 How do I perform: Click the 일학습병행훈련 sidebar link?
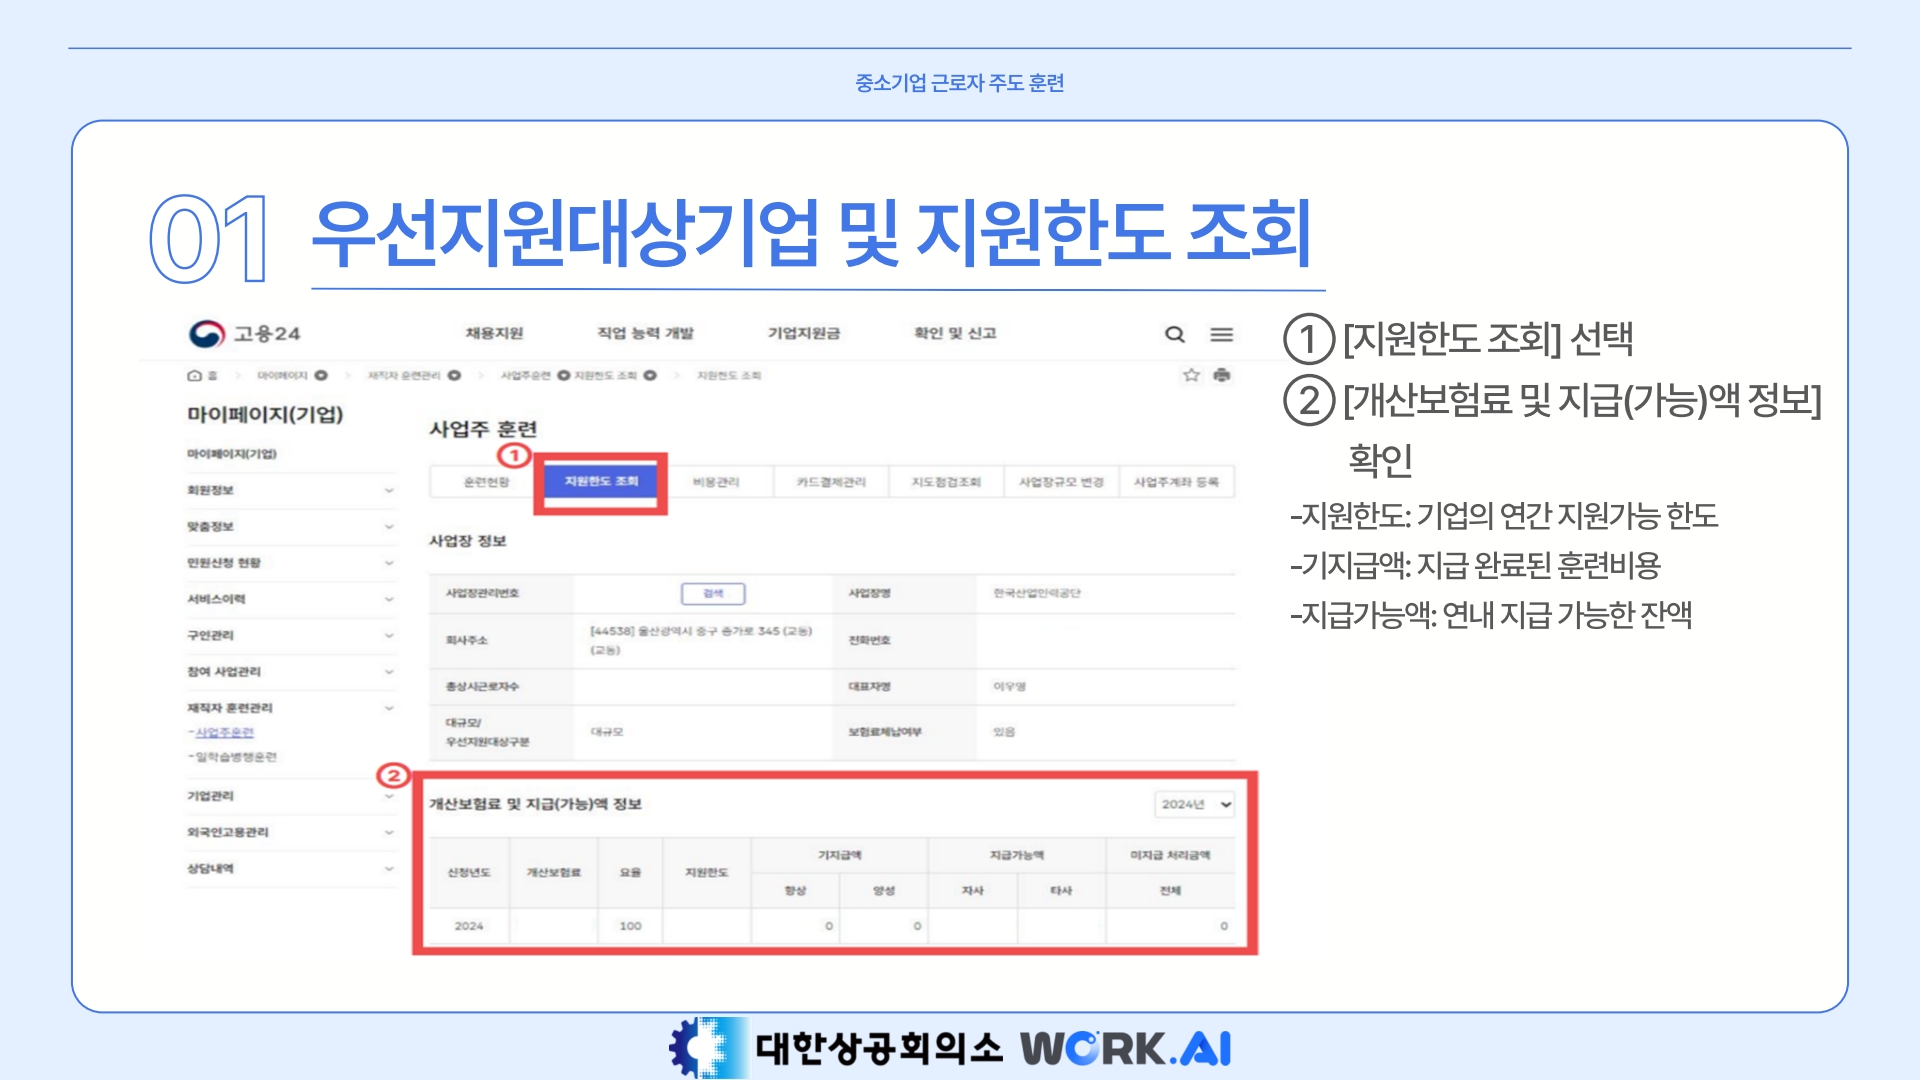pos(236,757)
